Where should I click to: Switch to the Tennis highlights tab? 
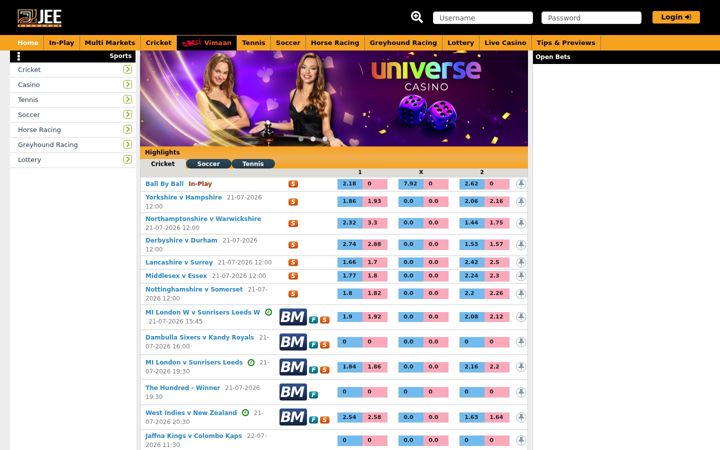(x=253, y=163)
